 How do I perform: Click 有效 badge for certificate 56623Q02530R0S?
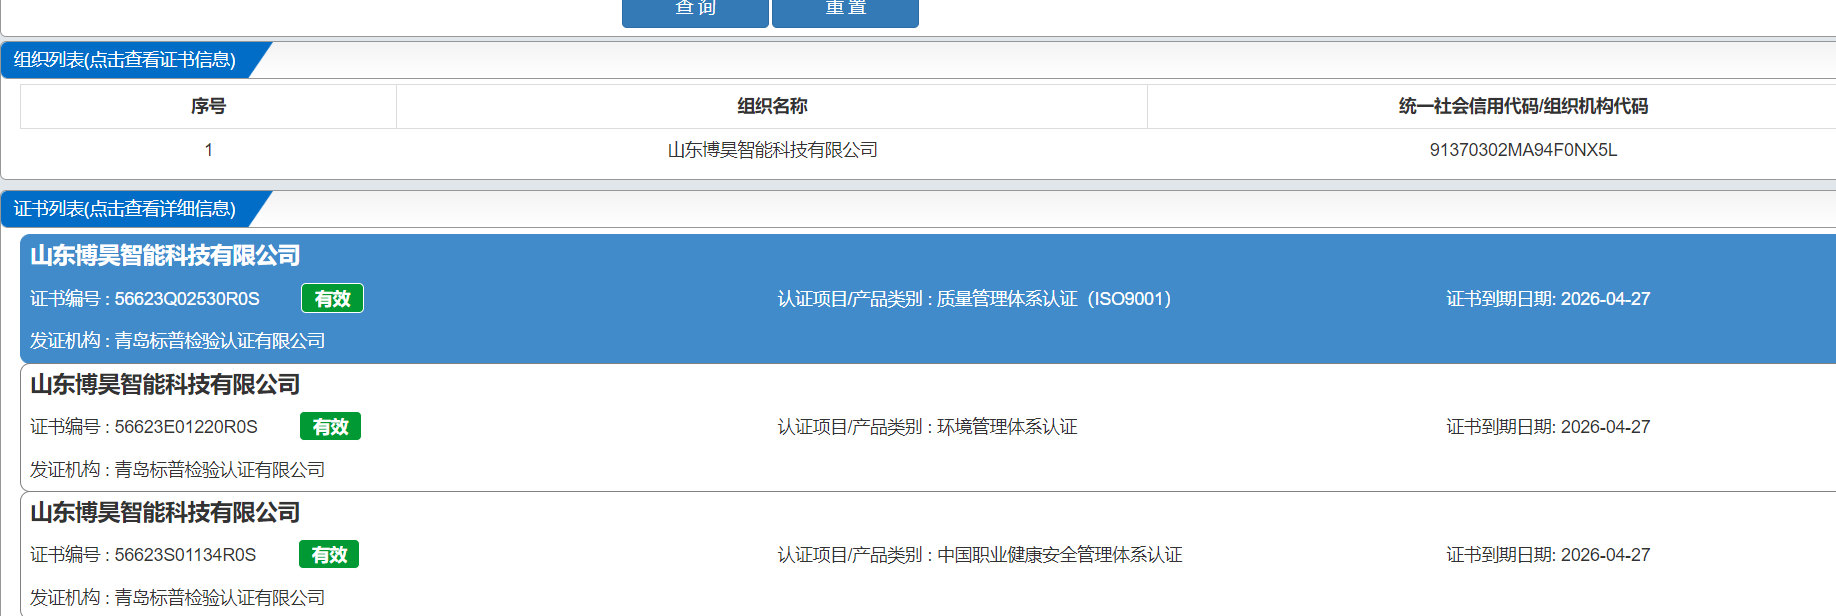point(332,298)
